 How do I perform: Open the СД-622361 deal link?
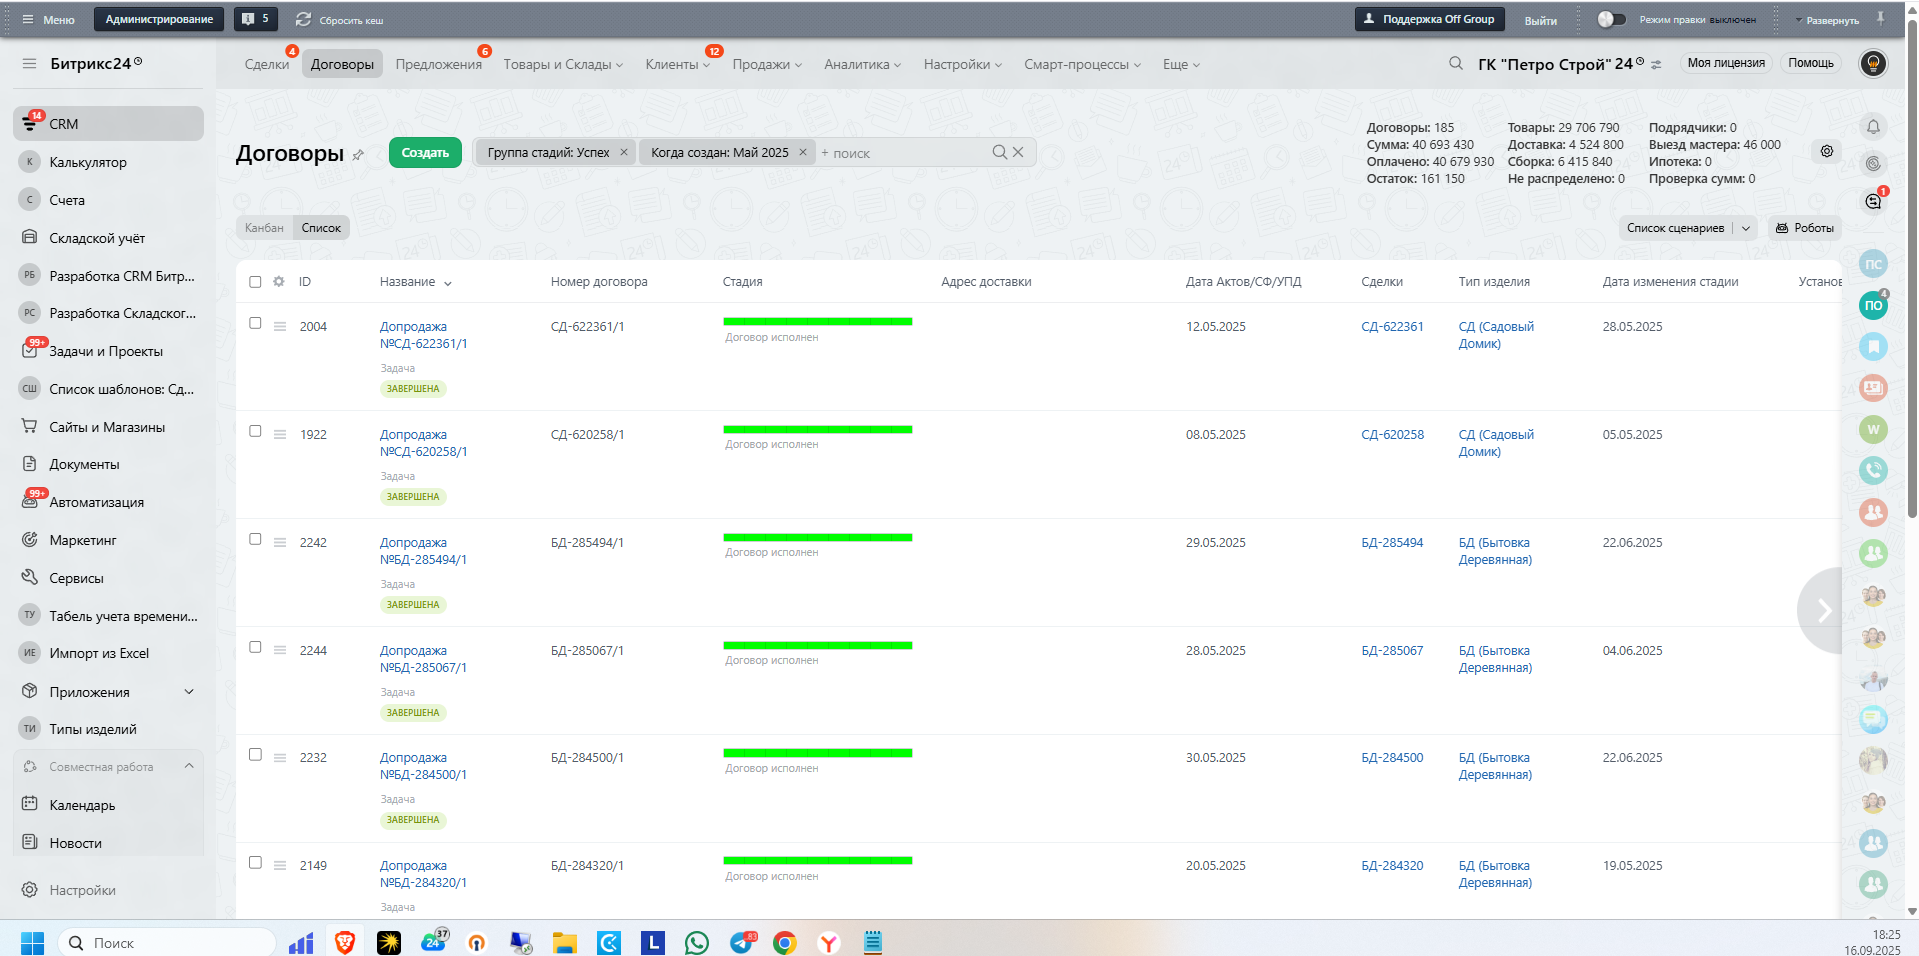(1391, 327)
